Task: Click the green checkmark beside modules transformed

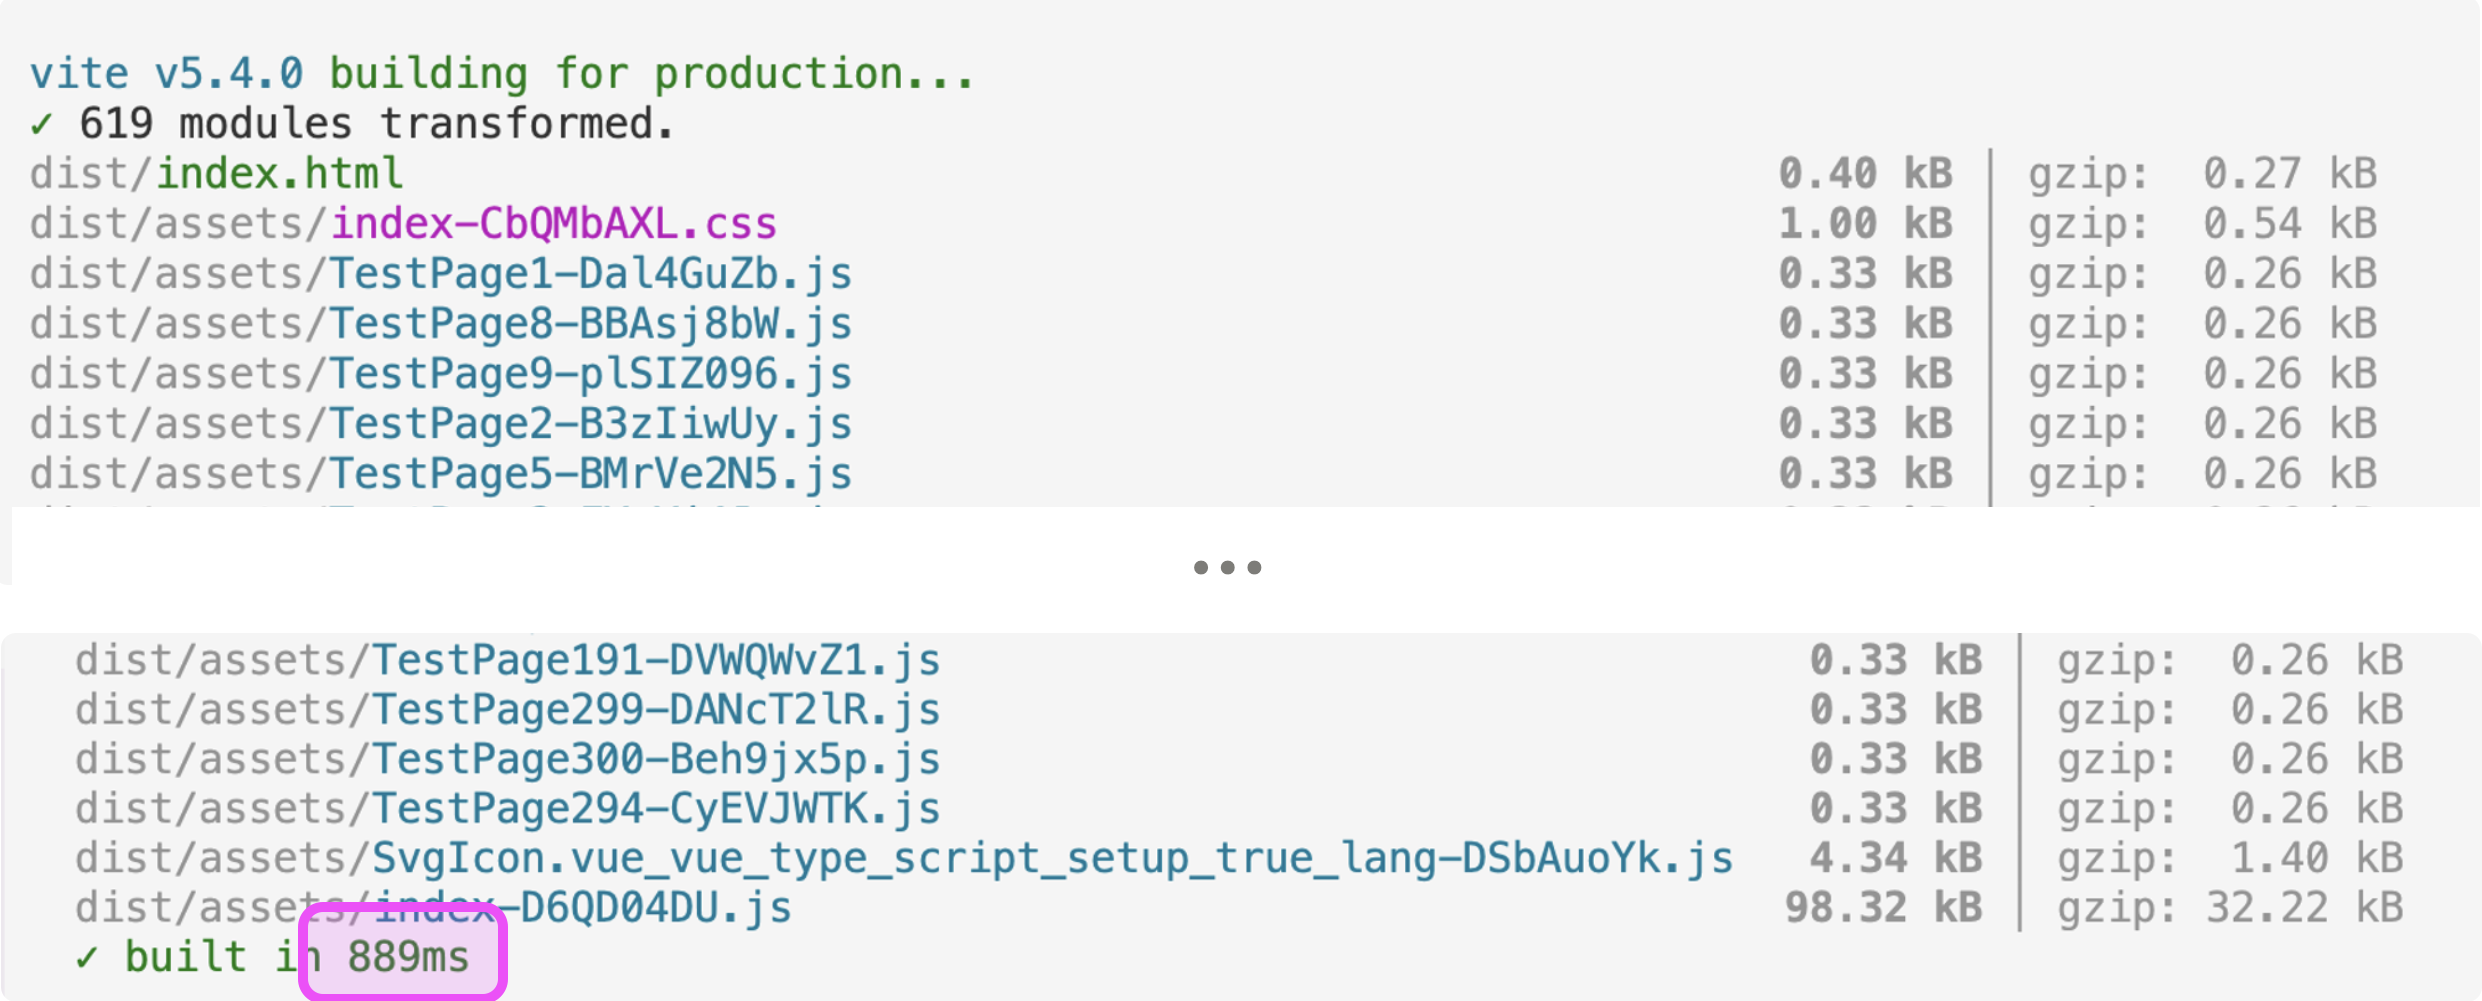Action: click(x=41, y=125)
